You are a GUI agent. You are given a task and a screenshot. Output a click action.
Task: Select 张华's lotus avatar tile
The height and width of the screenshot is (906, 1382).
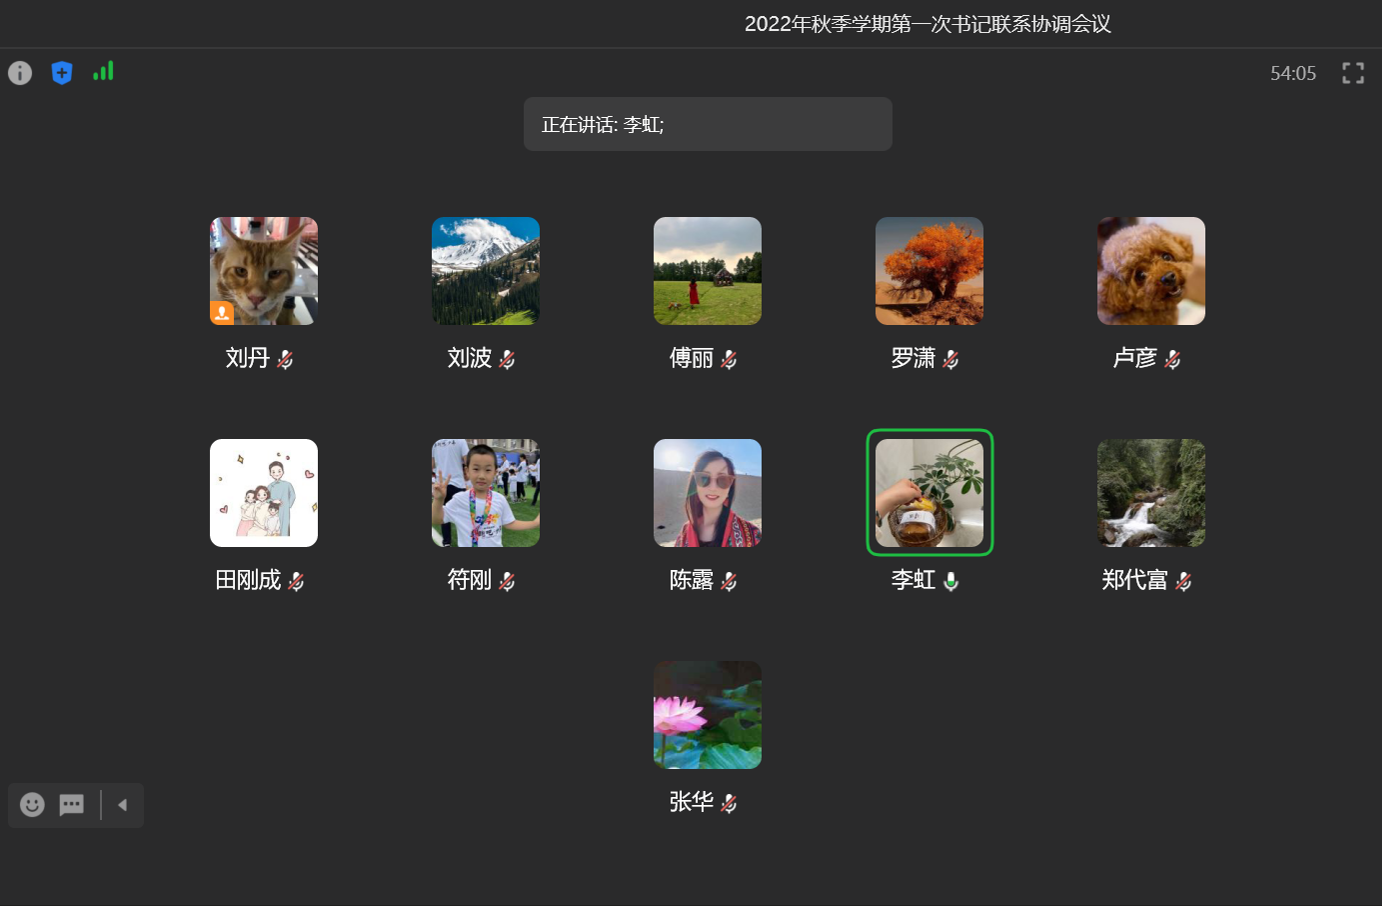click(707, 714)
